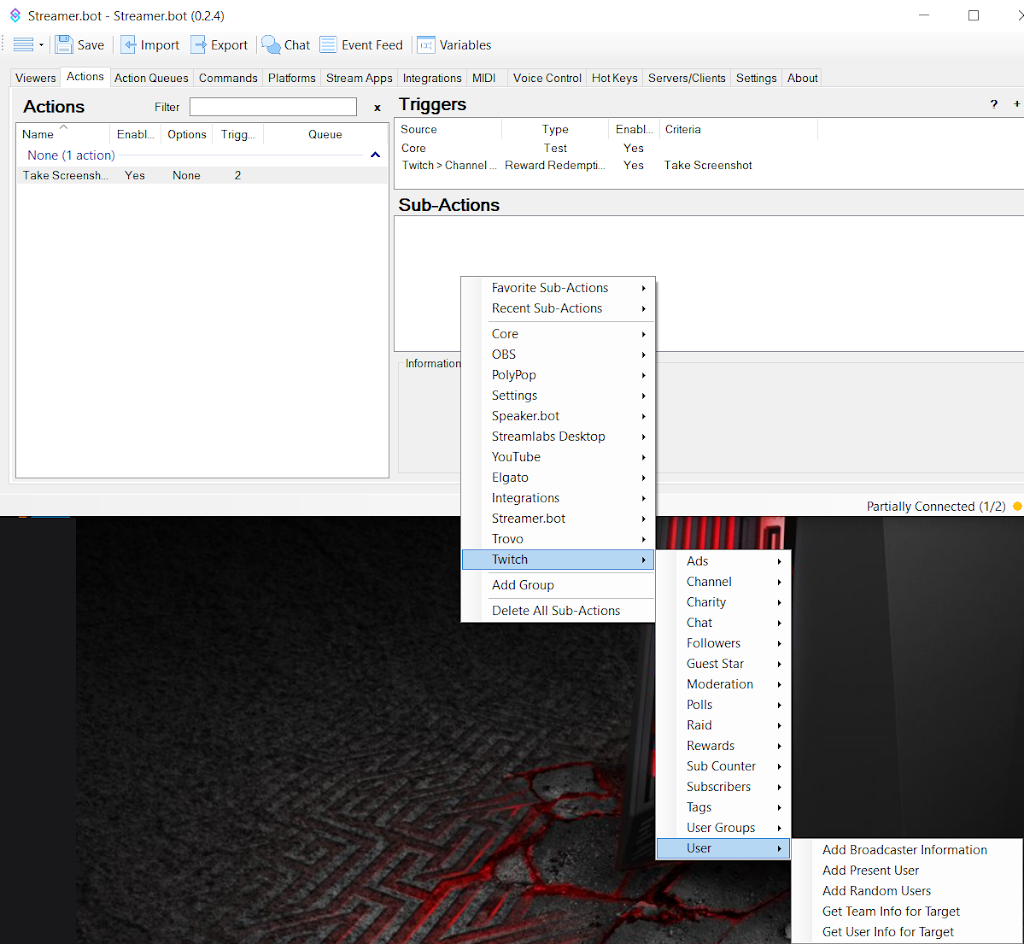Image resolution: width=1024 pixels, height=944 pixels.
Task: Open the Stream Apps tab
Action: pos(359,78)
